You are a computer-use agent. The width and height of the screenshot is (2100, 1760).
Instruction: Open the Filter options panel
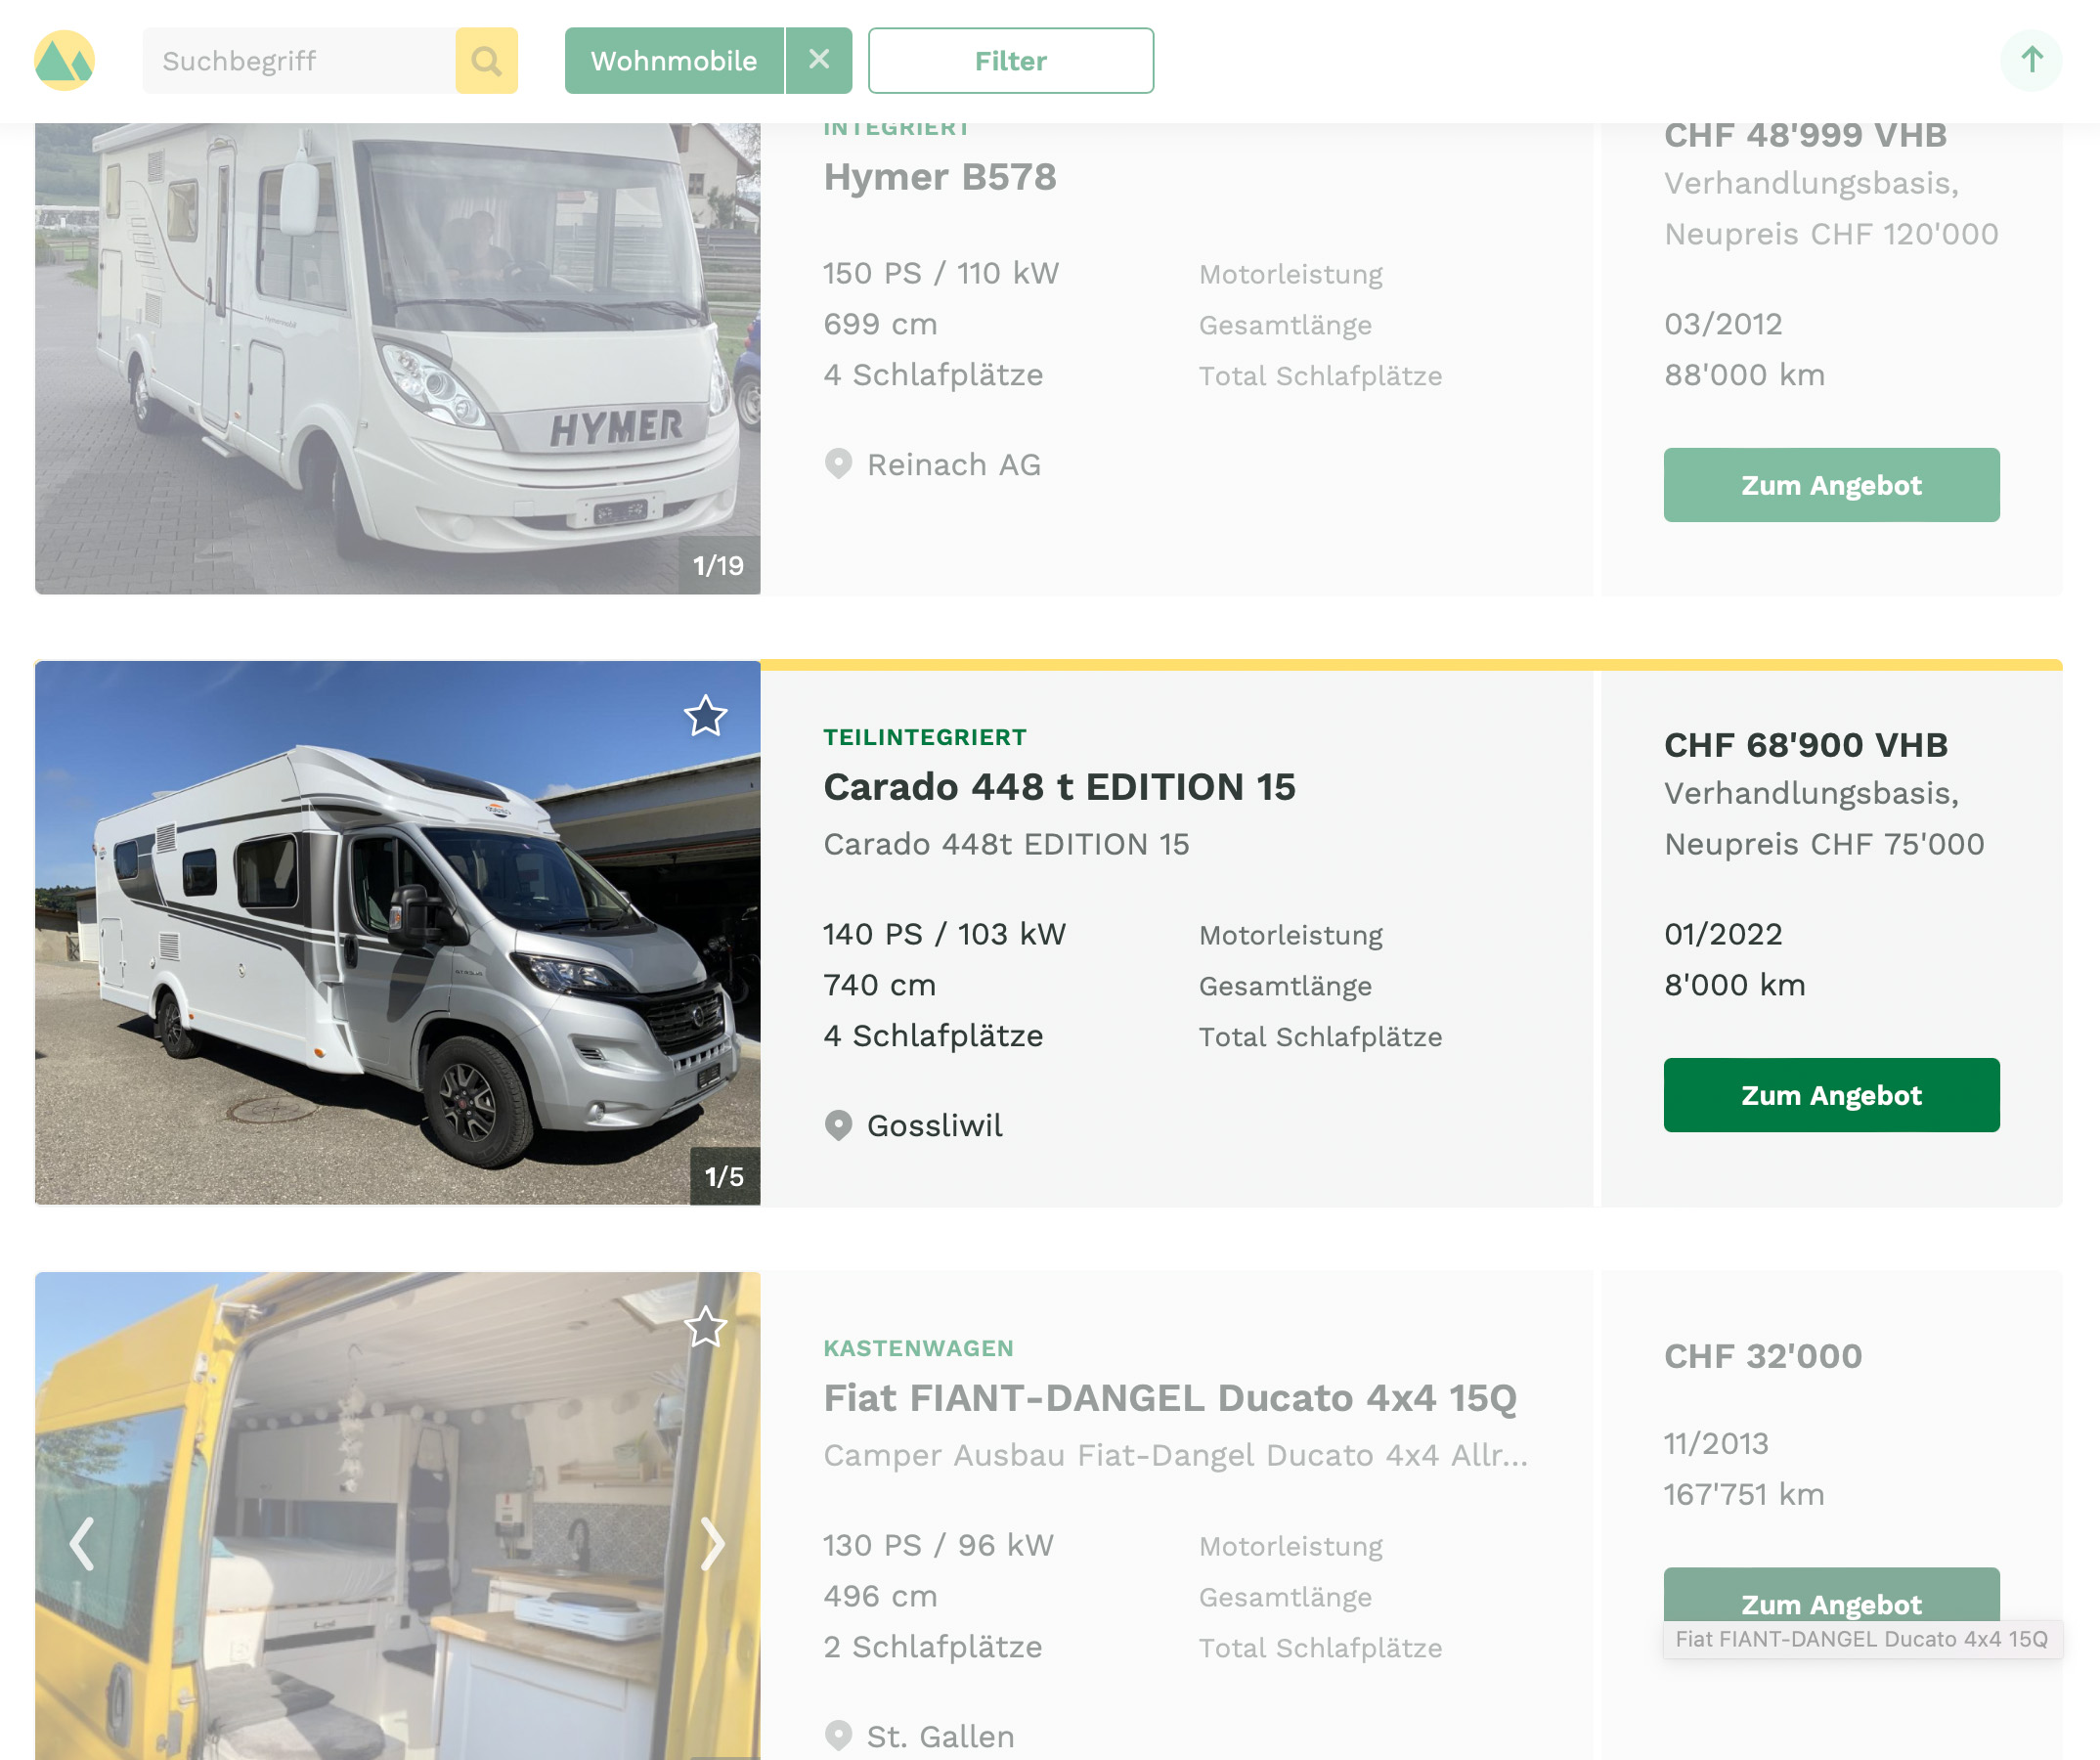(1010, 61)
